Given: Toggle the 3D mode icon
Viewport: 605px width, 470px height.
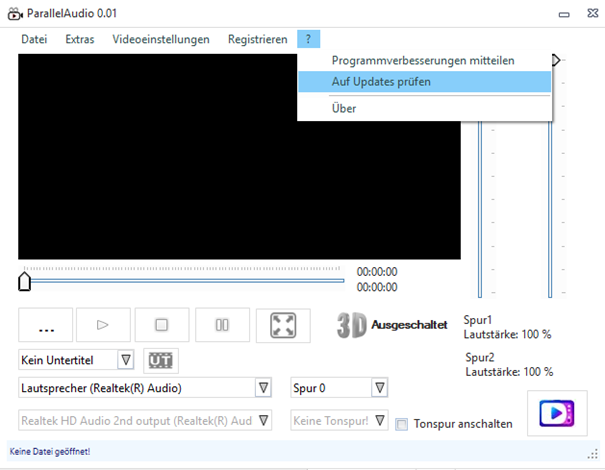Looking at the screenshot, I should point(352,325).
